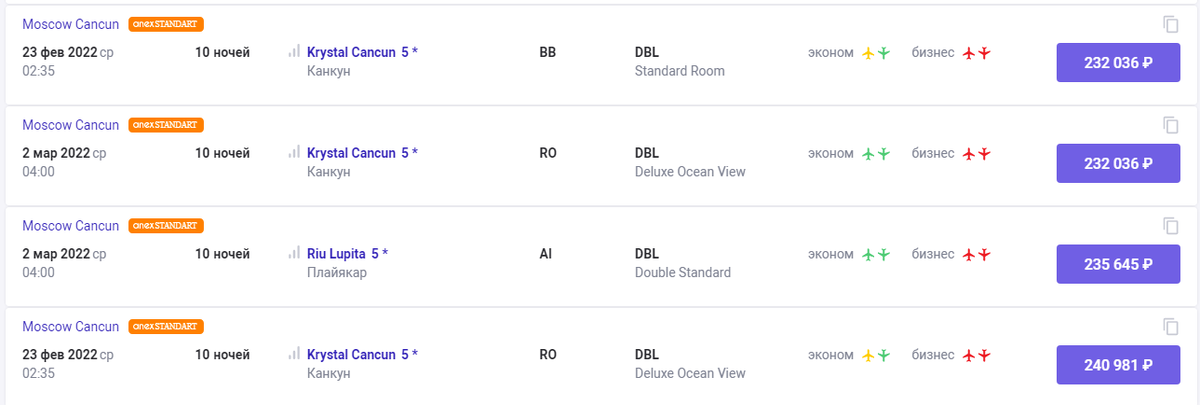The image size is (1200, 405).
Task: Open Moscow Cancun tour link in first row
Action: (71, 24)
